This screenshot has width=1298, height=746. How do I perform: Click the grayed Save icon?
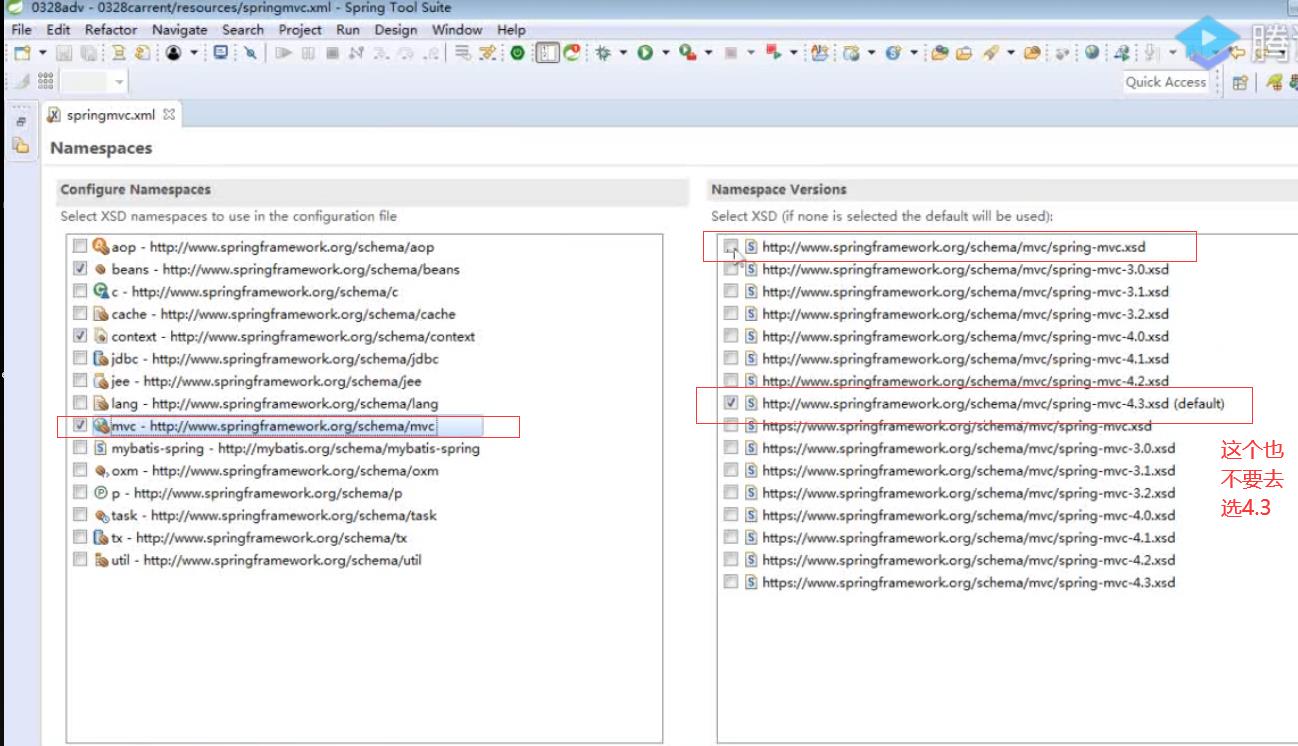click(64, 53)
